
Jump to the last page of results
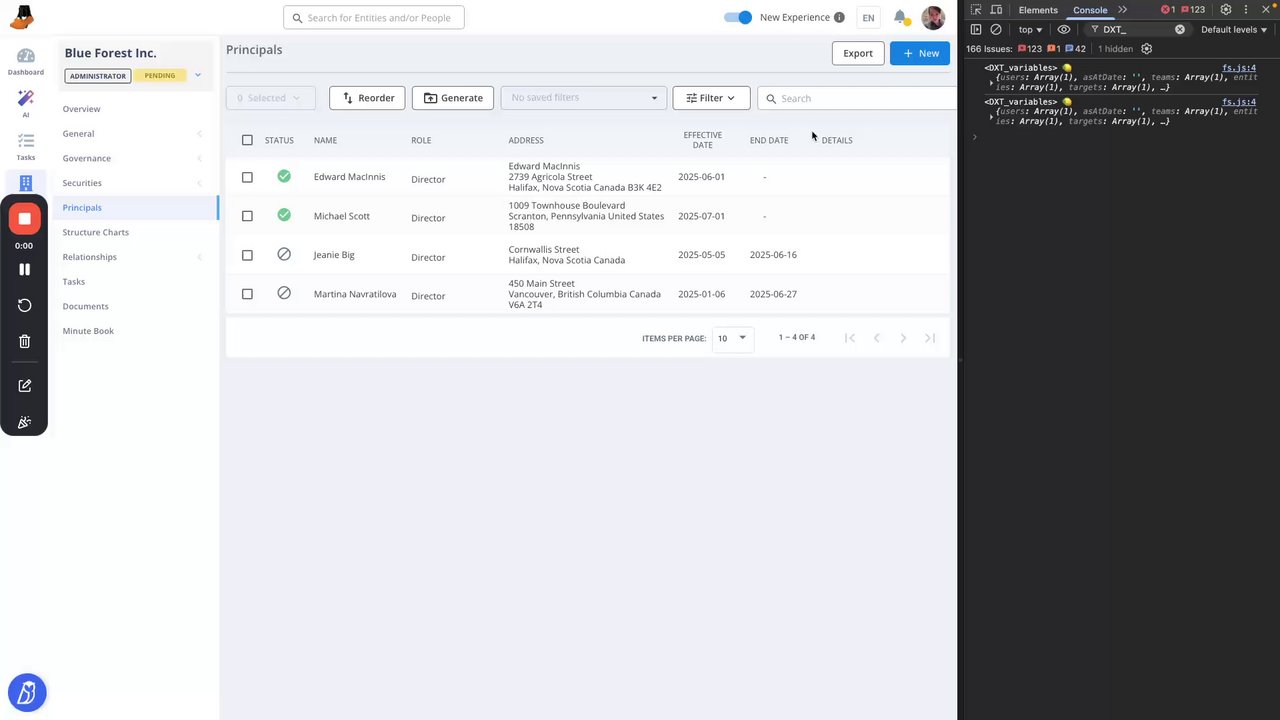tap(930, 338)
